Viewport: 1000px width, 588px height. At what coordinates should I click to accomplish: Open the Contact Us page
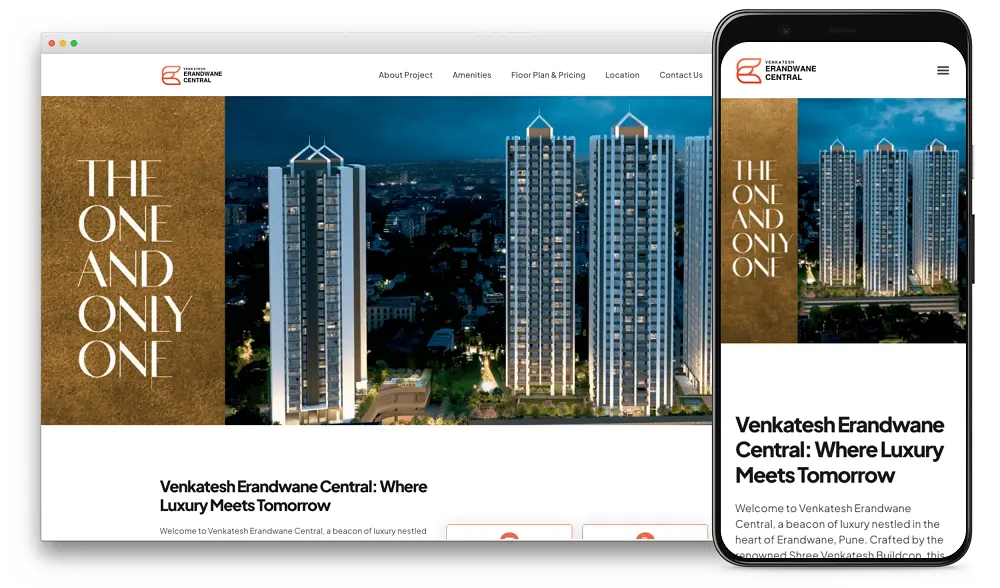click(680, 75)
